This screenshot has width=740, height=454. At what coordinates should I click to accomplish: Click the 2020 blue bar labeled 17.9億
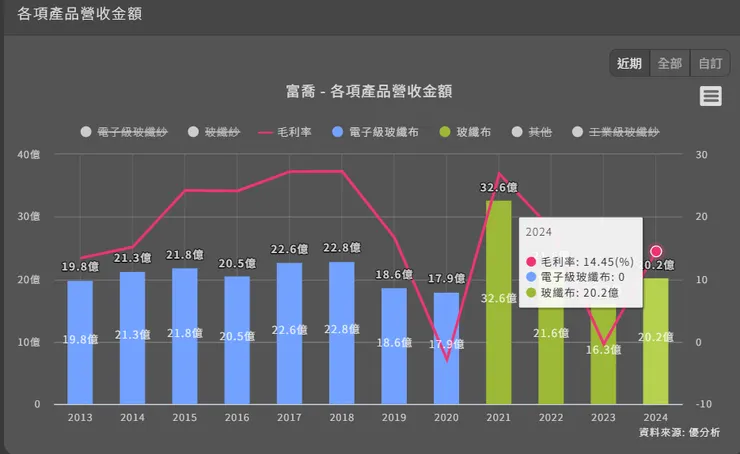tap(446, 348)
